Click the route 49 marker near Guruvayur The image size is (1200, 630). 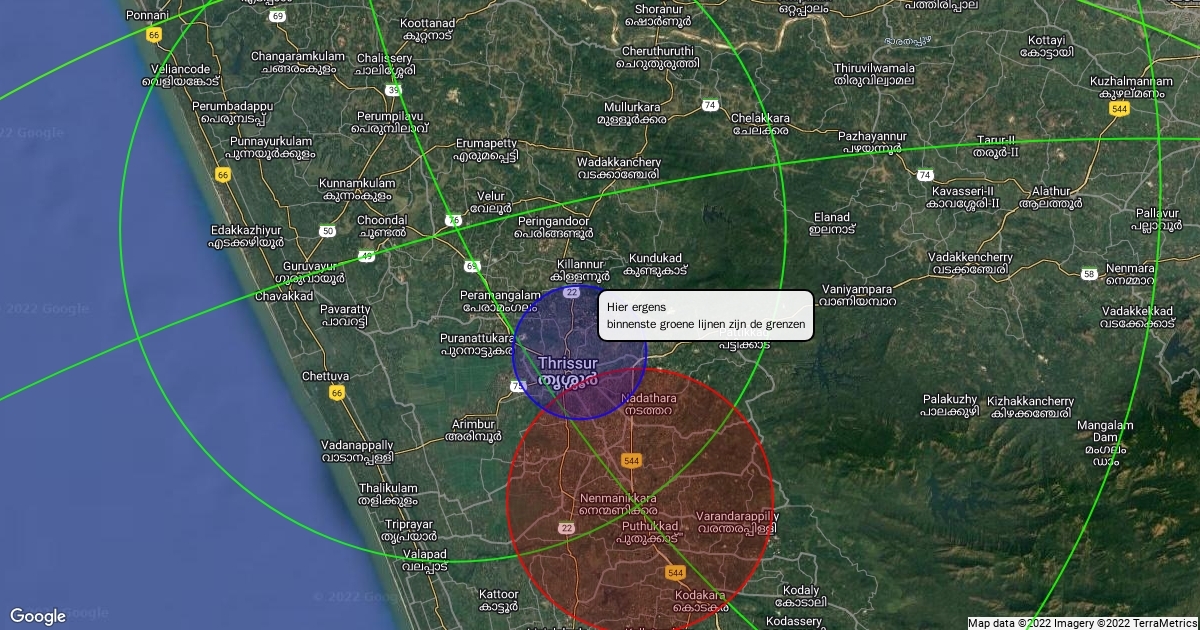click(368, 257)
